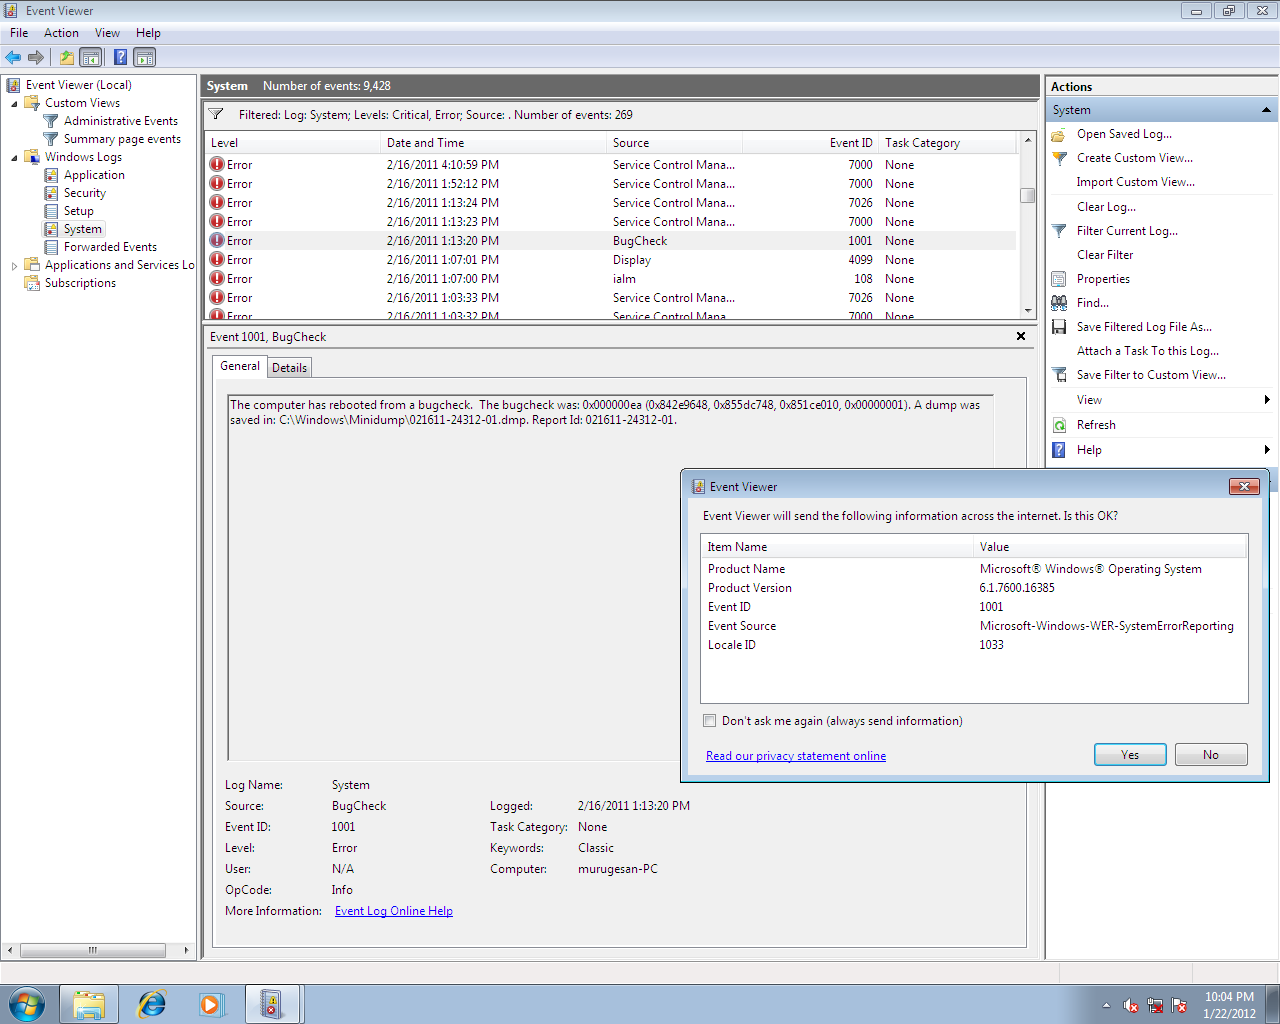This screenshot has height=1024, width=1280.
Task: Sort events by the Date and Time column
Action: point(494,143)
